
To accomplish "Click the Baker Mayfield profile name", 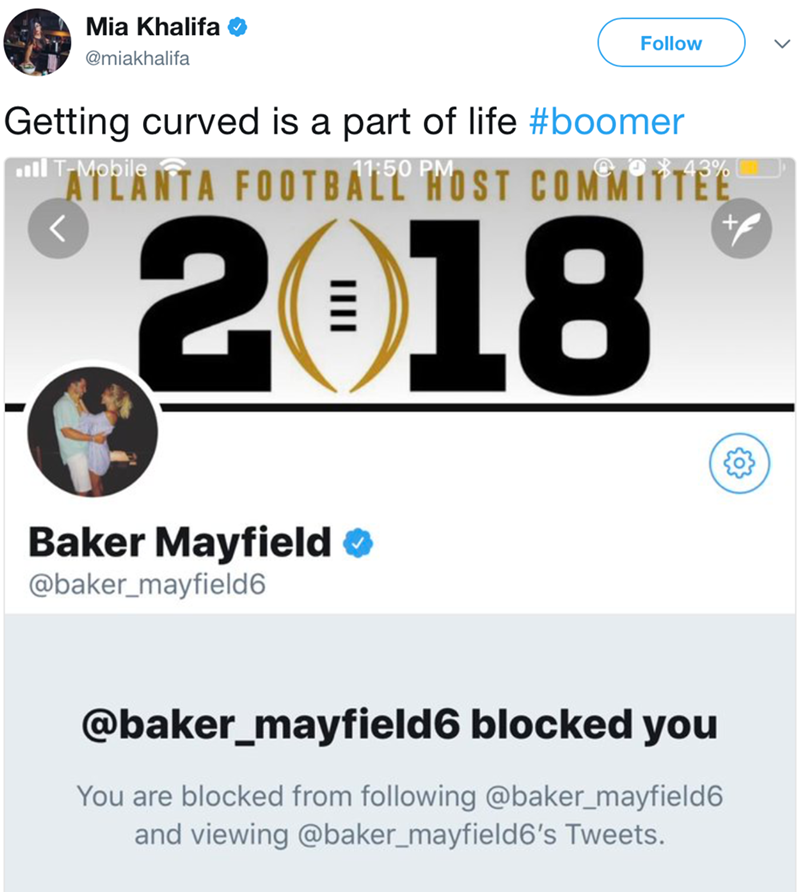I will click(180, 542).
